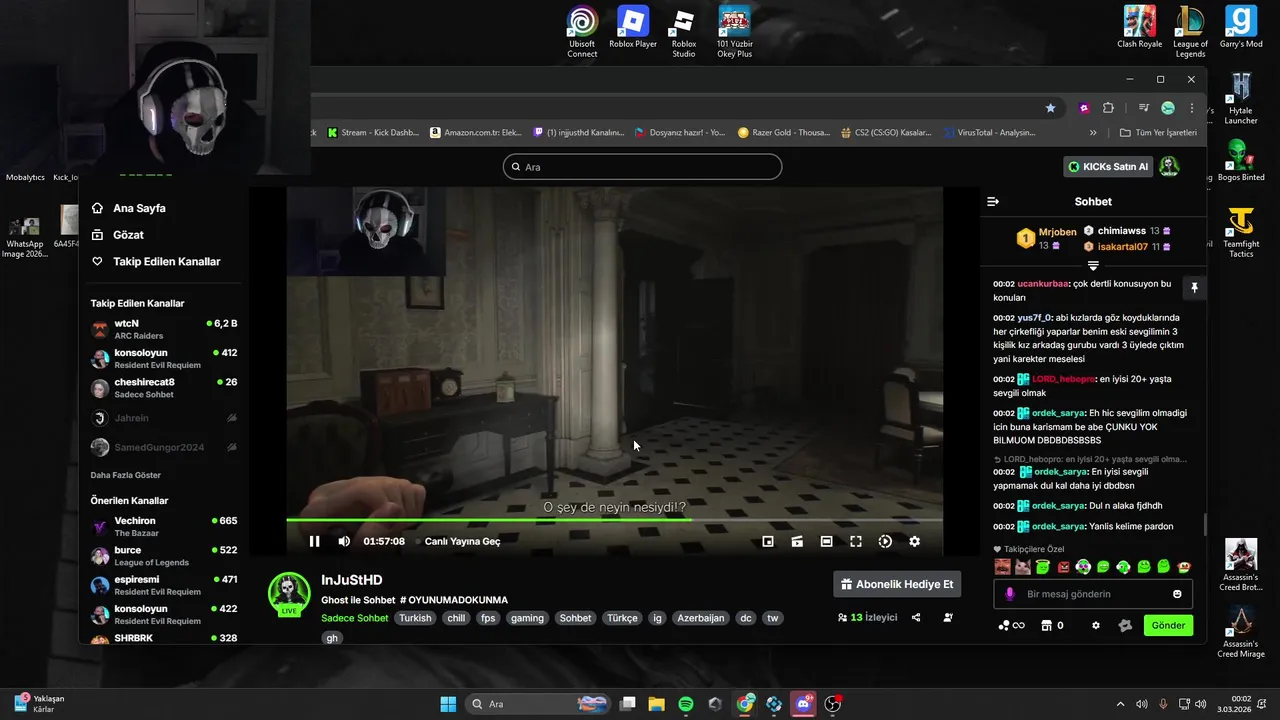1280x720 pixels.
Task: Open the Stream - Kick Dashboard bookmark
Action: pyautogui.click(x=373, y=132)
